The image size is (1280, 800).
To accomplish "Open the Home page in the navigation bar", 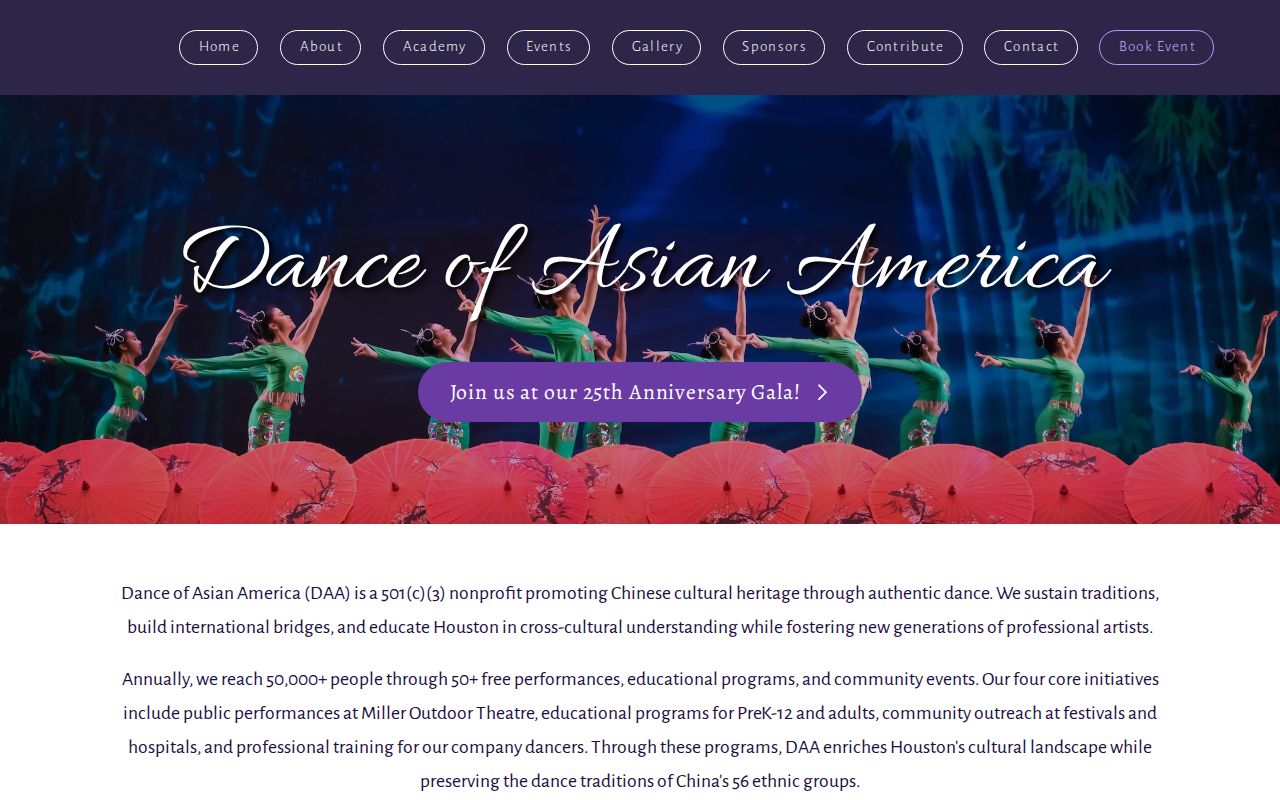I will pos(218,47).
